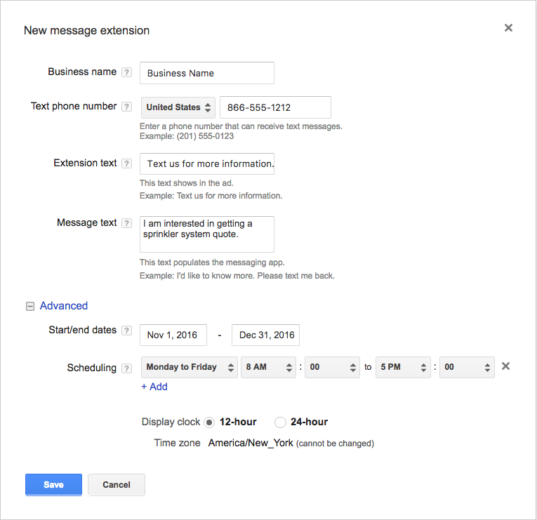Viewport: 537px width, 520px height.
Task: Open the 8 AM start hour dropdown
Action: click(268, 367)
